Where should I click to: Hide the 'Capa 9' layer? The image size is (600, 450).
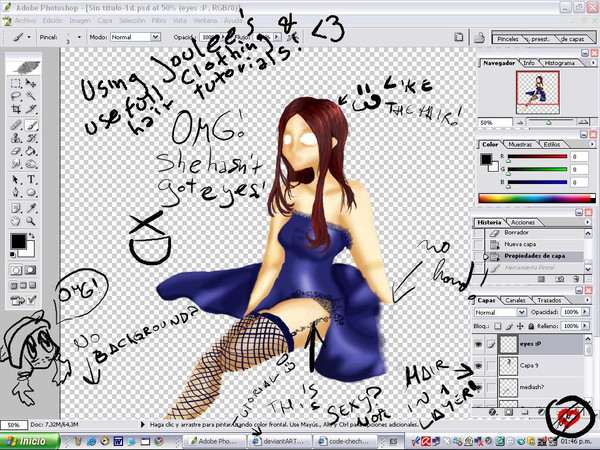coord(478,366)
